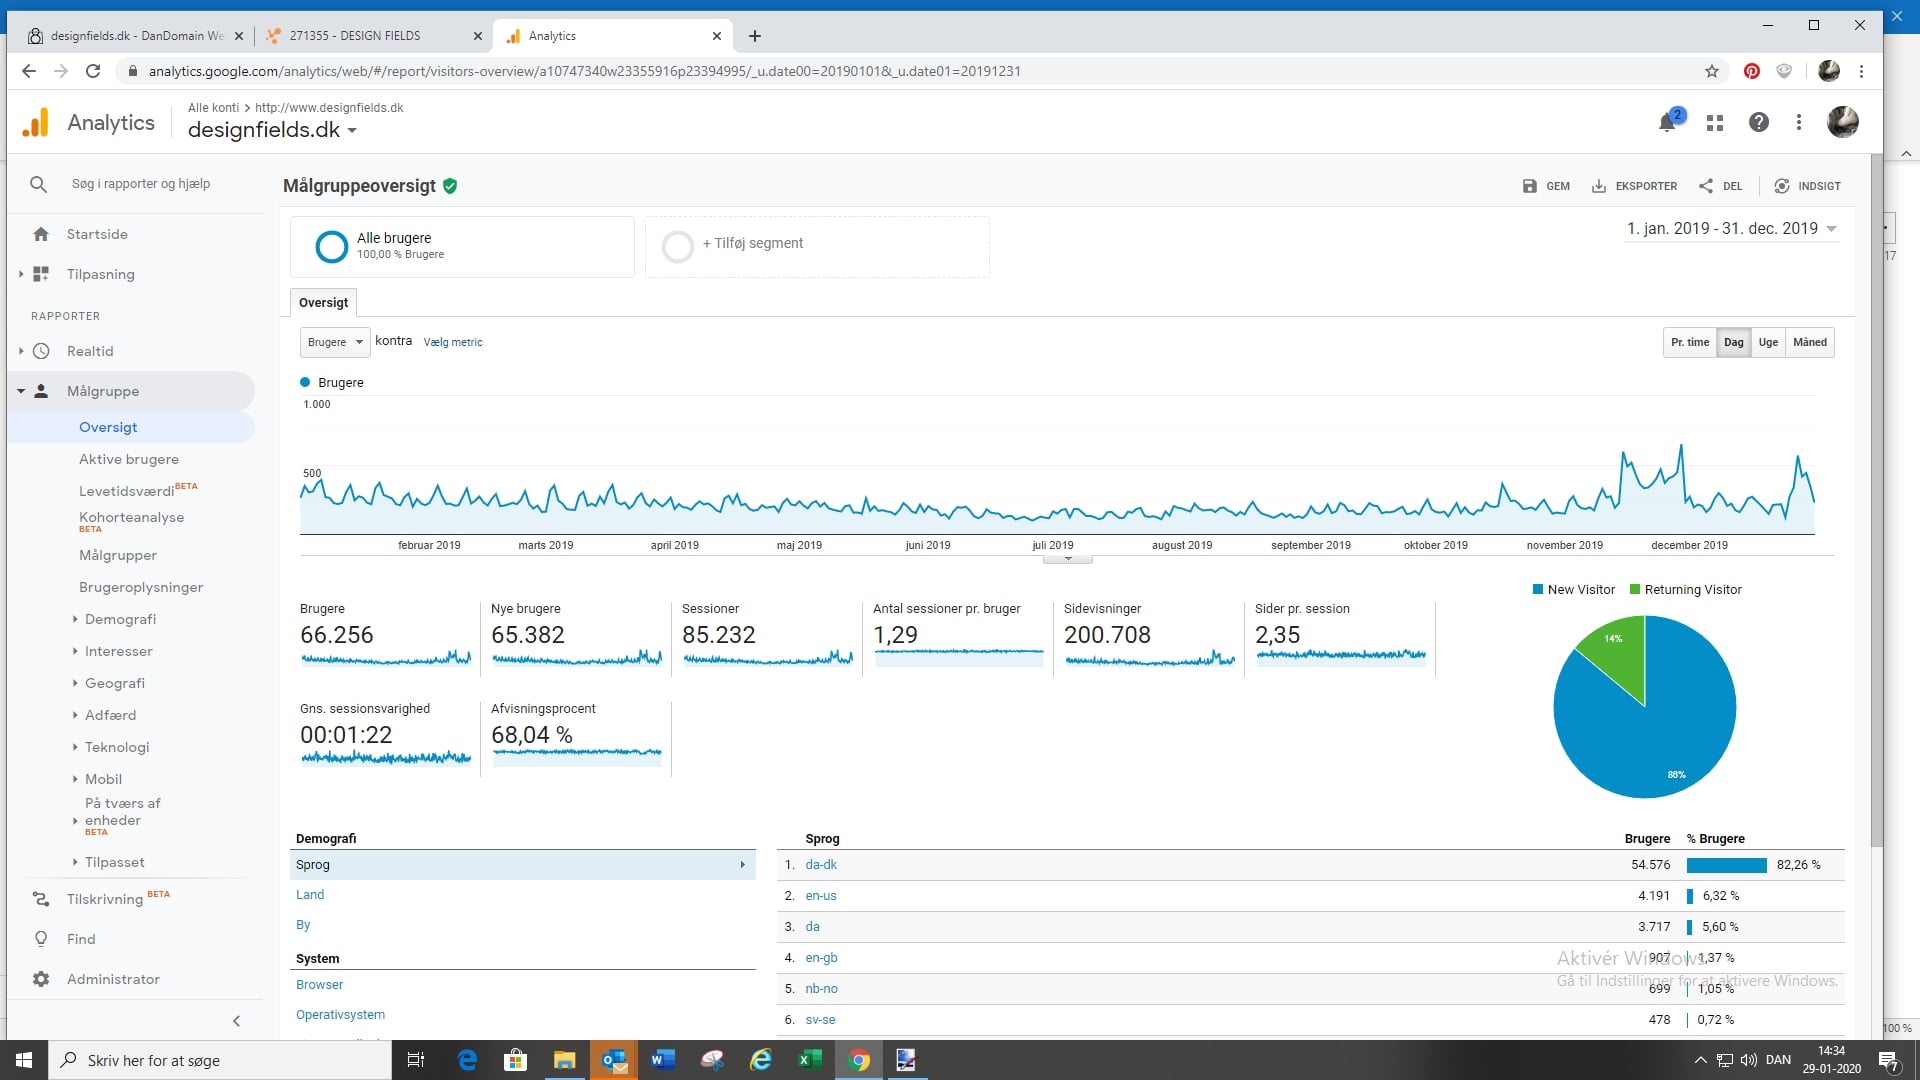
Task: Switch to the 271355 DESIGN FIELDS tab
Action: coord(355,36)
